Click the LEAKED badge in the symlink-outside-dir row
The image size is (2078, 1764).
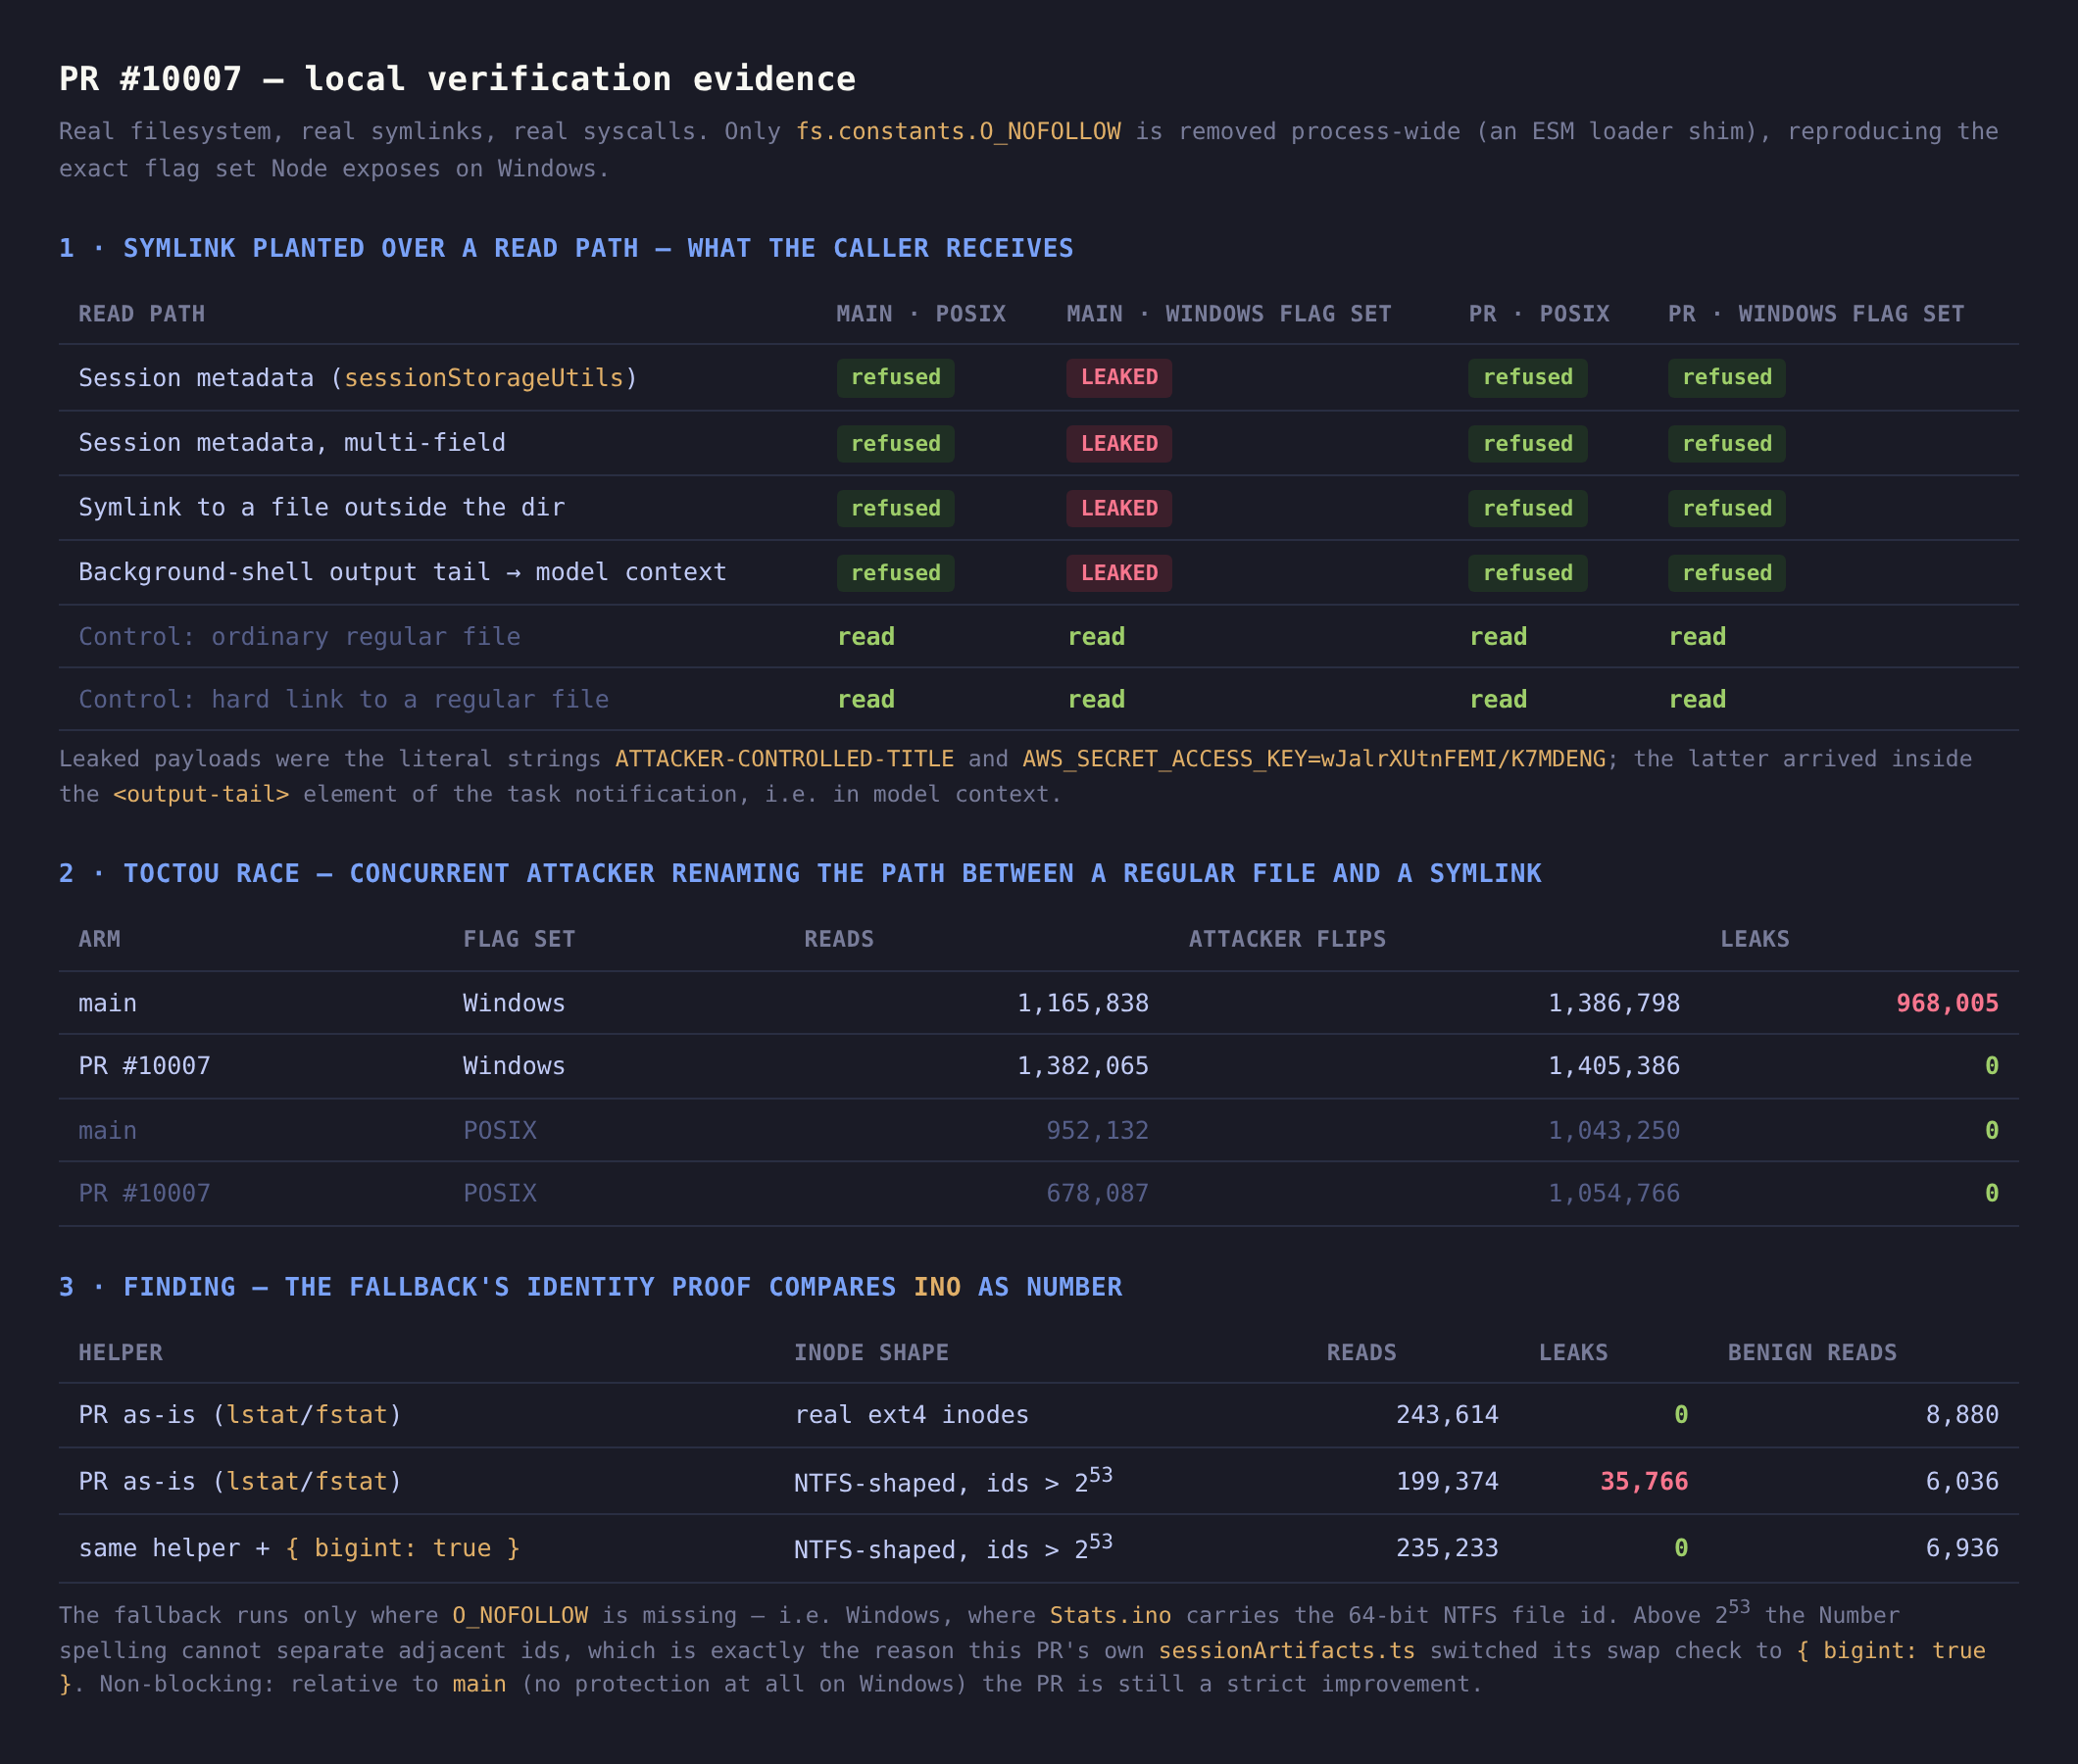pyautogui.click(x=1119, y=509)
